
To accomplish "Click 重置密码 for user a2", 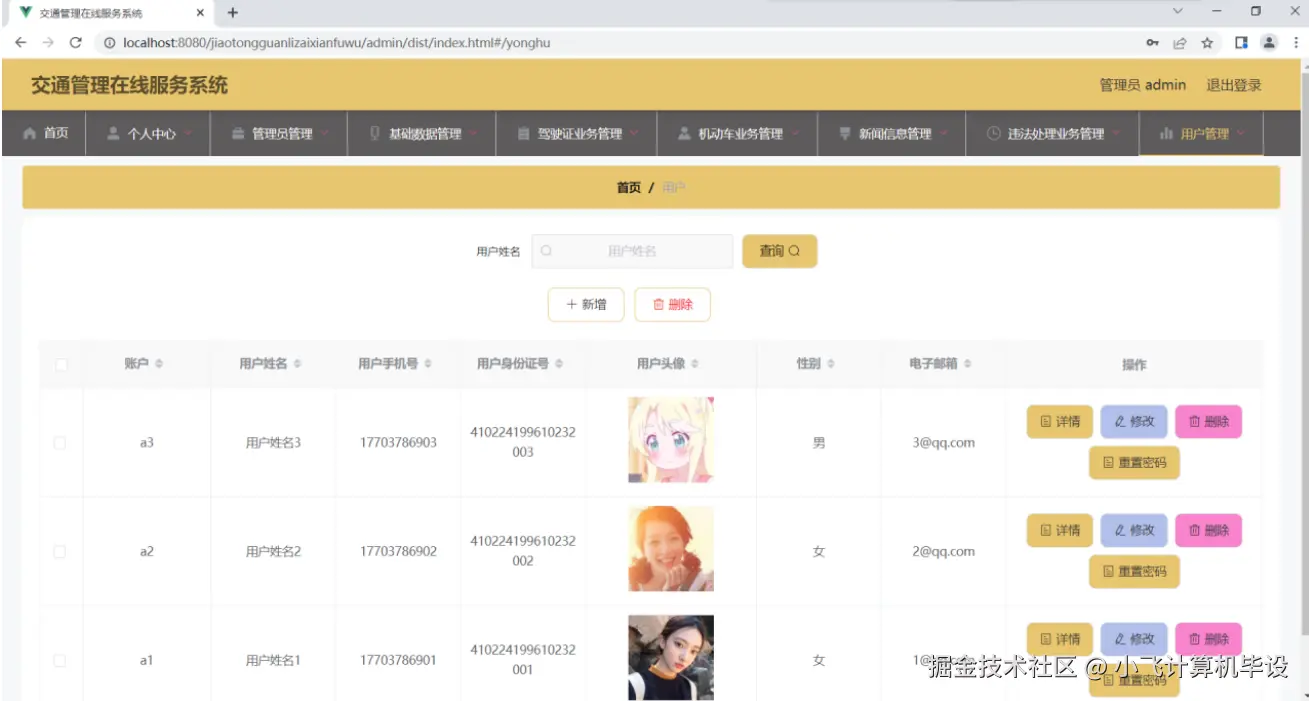I will [x=1134, y=572].
